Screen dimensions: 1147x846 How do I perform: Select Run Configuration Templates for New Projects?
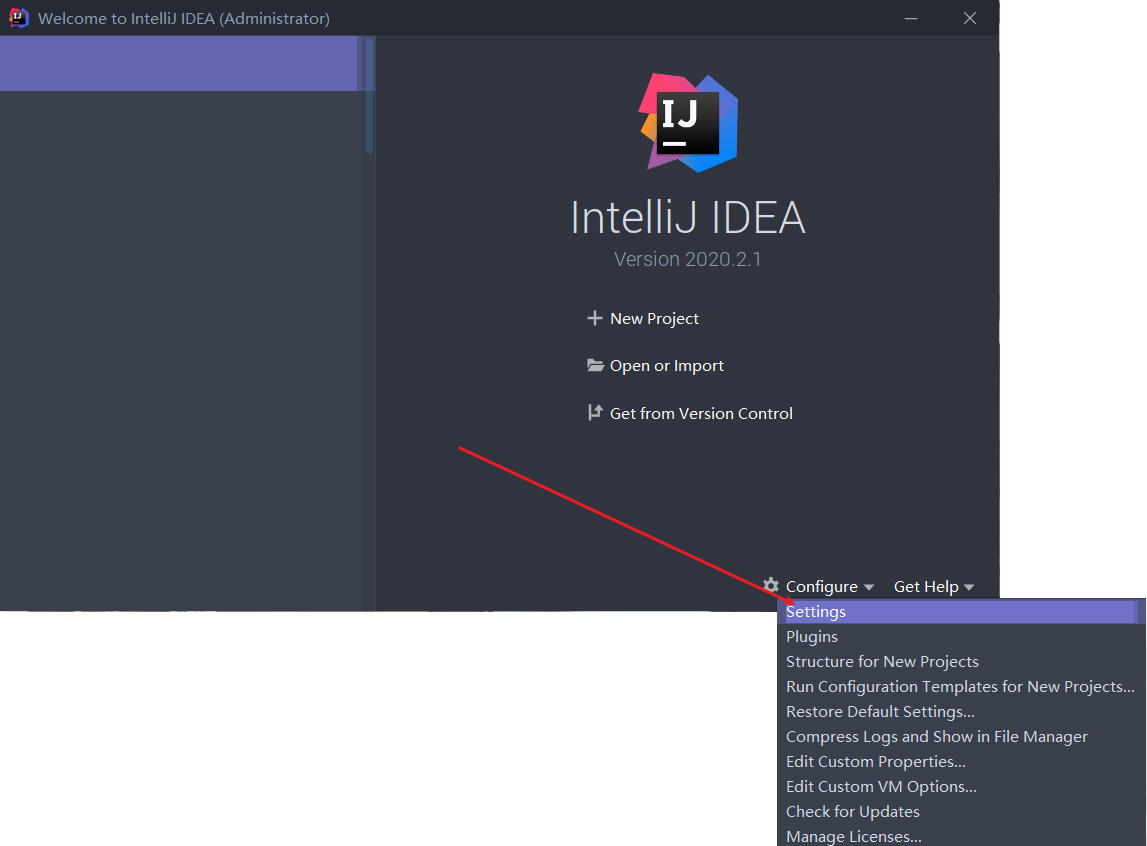coord(959,686)
